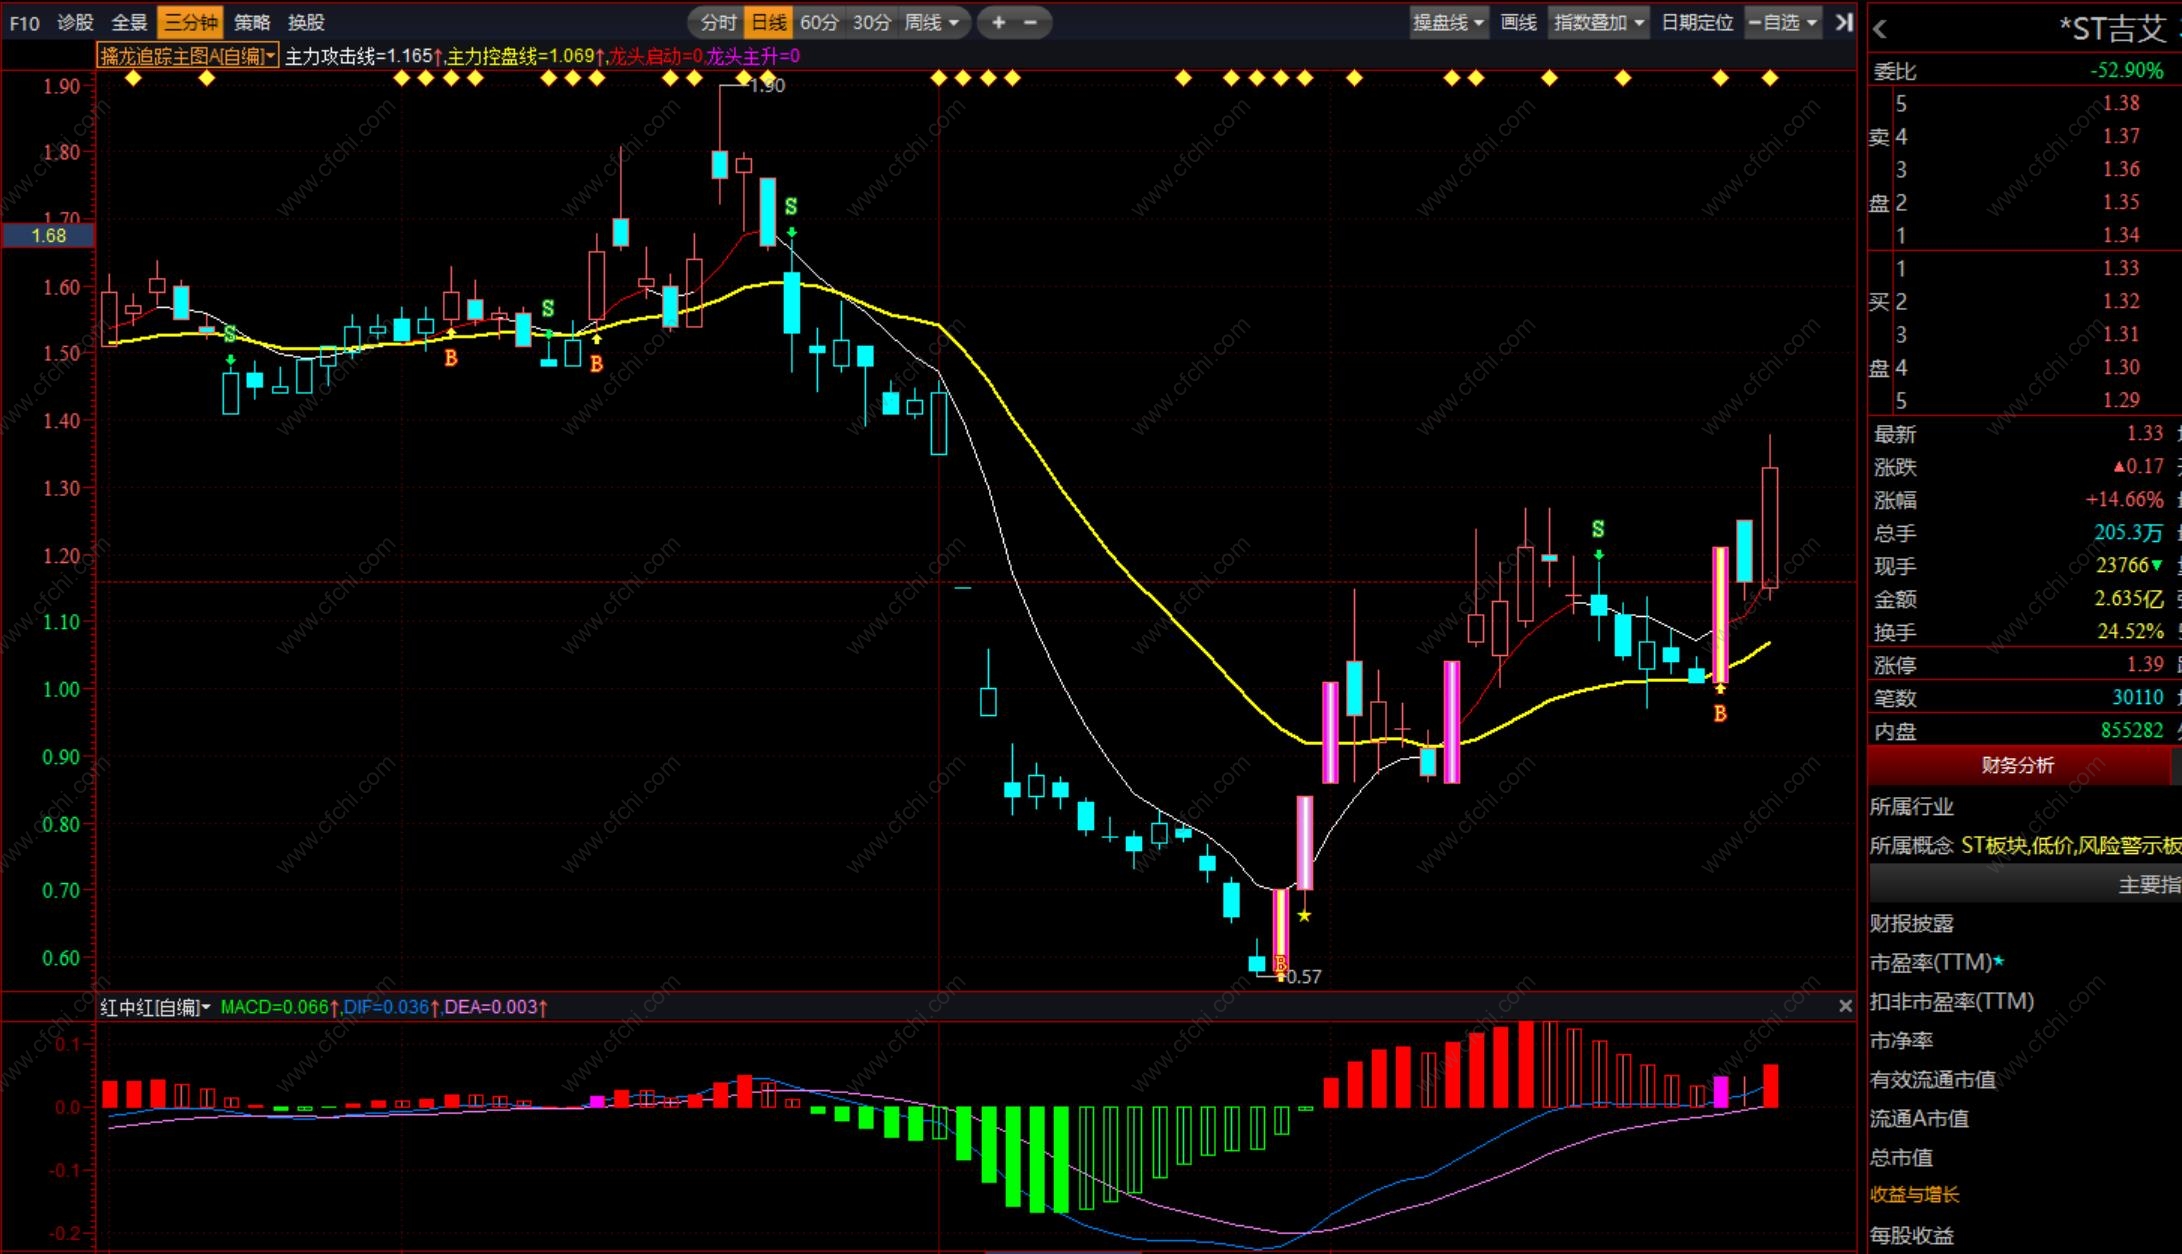Switch chart period to 60分
The width and height of the screenshot is (2182, 1254).
click(x=819, y=22)
